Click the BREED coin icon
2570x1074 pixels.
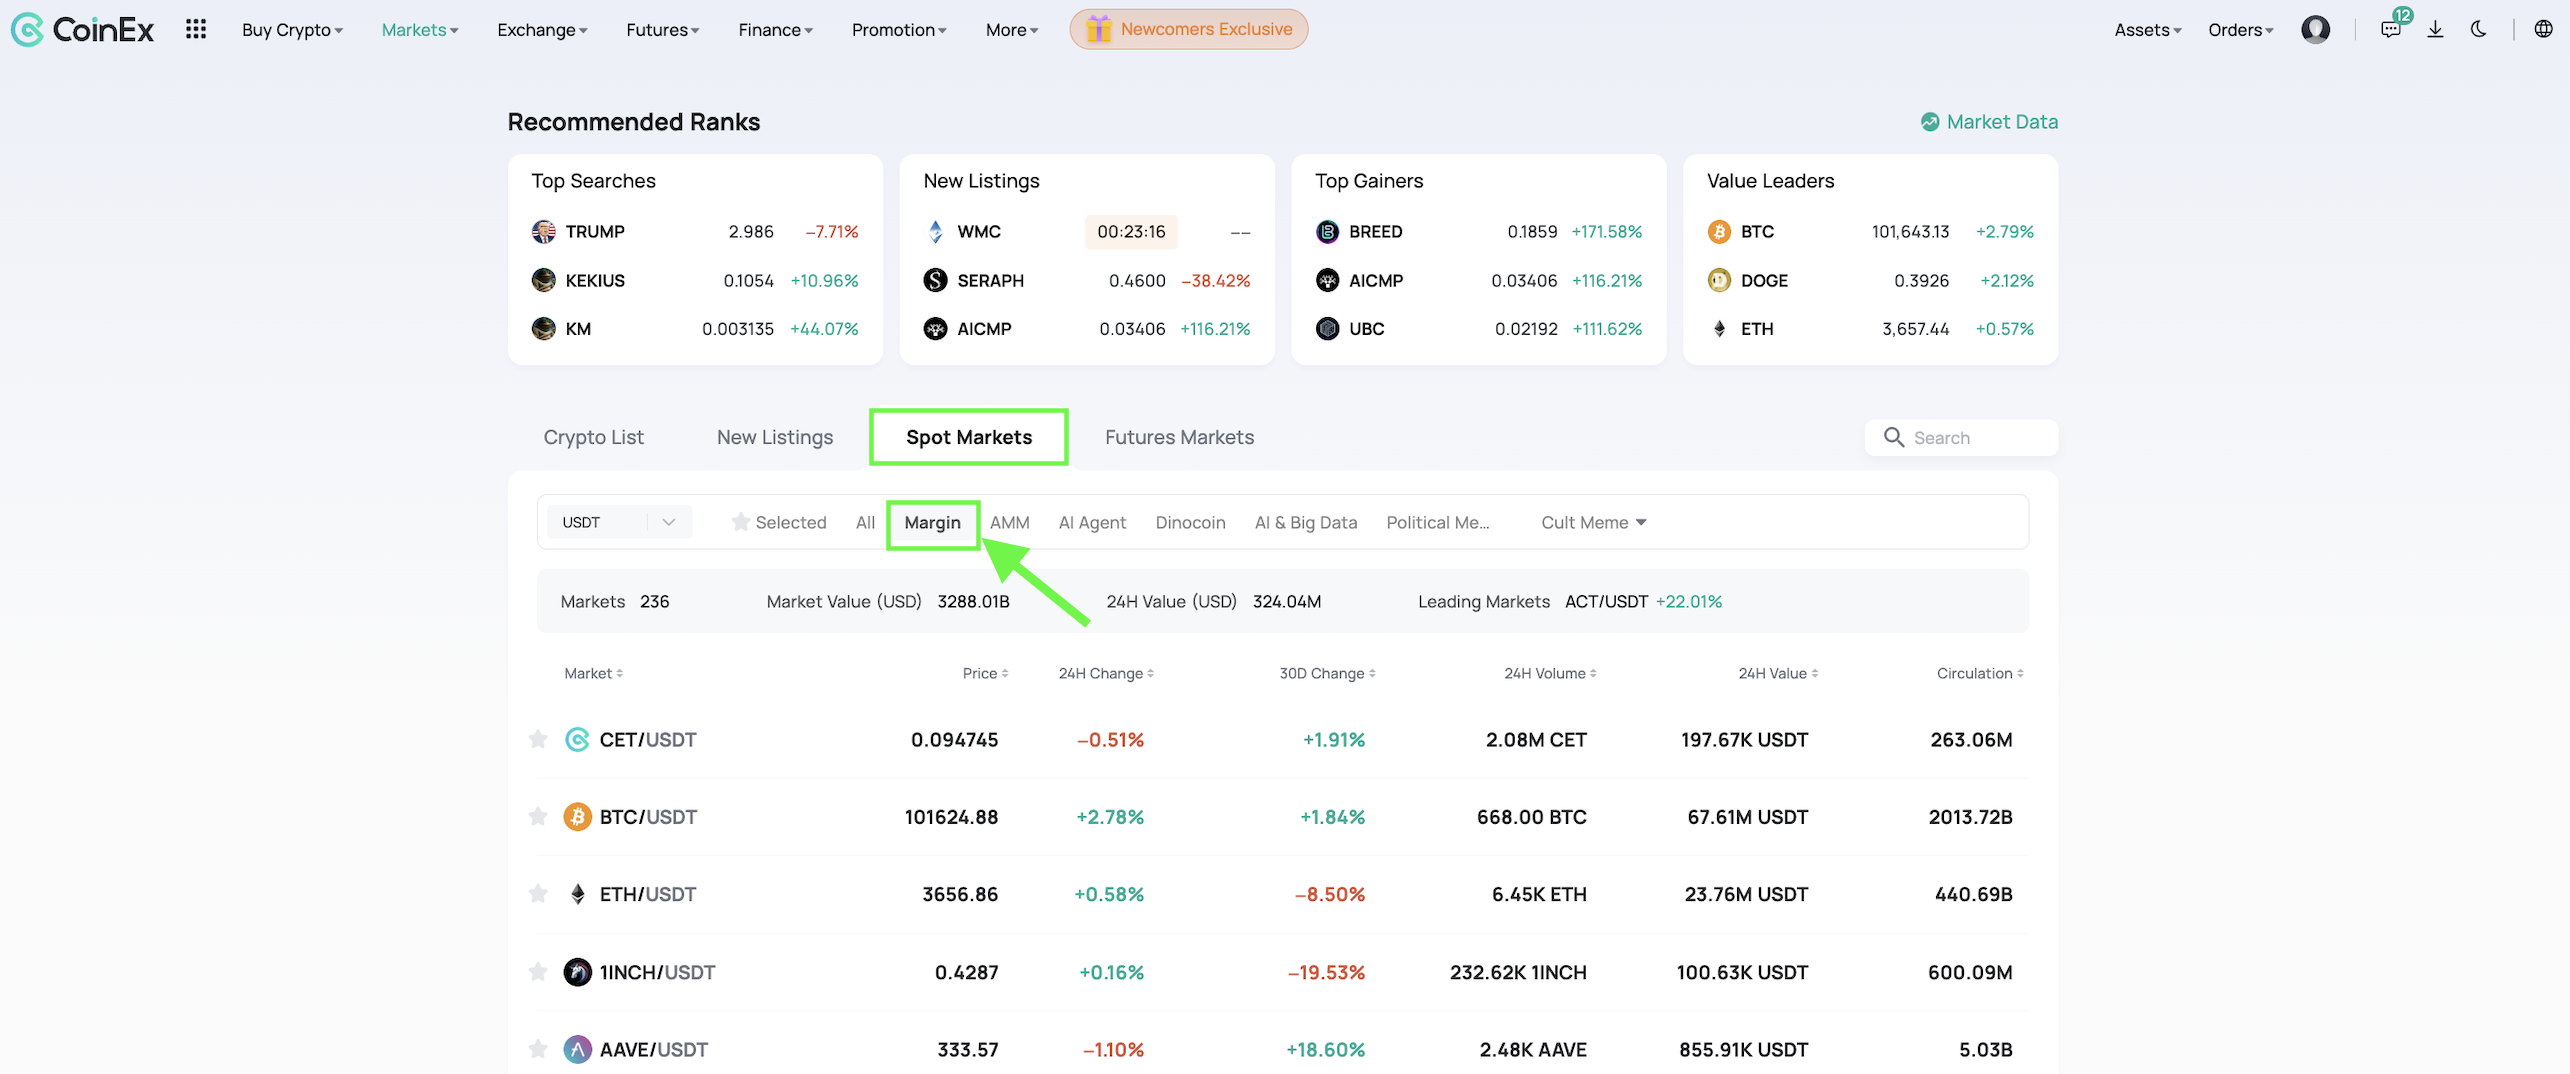[x=1328, y=232]
